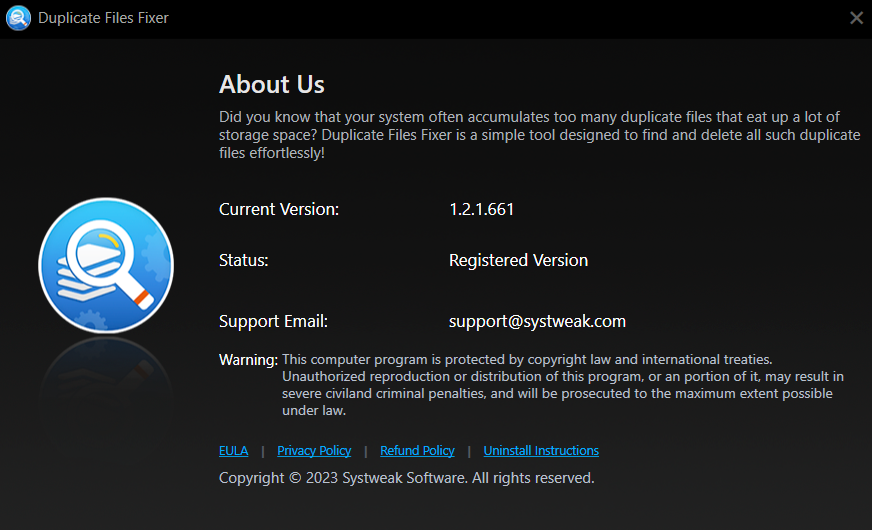Click the Duplicate Files Fixer title bar icon
The height and width of the screenshot is (530, 872).
[x=18, y=18]
